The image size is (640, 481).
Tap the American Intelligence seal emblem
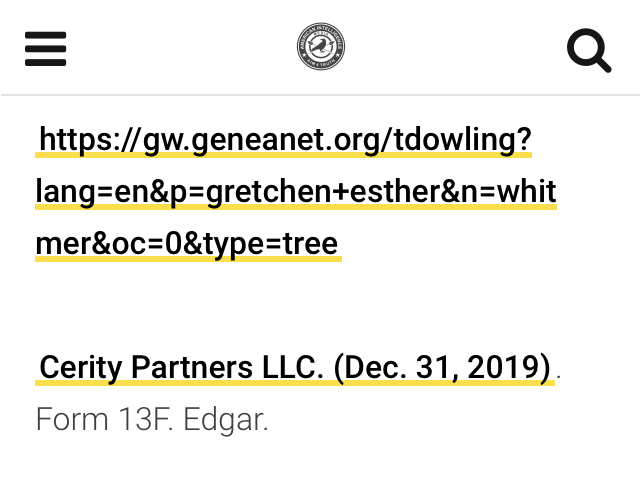(321, 46)
